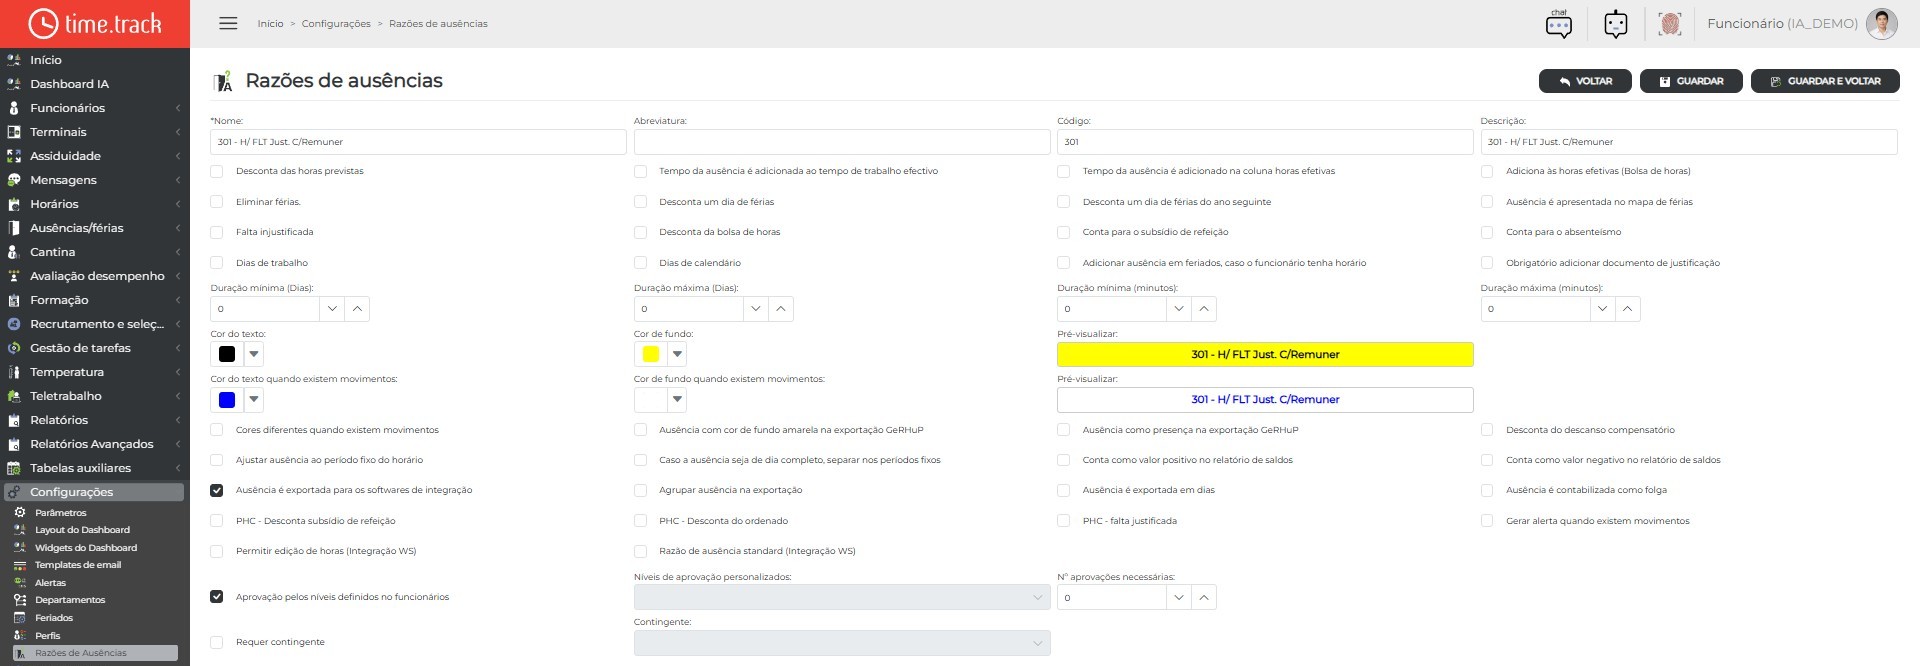This screenshot has height=666, width=1920.
Task: Click the Avaliação desempenho sidebar icon
Action: click(14, 276)
